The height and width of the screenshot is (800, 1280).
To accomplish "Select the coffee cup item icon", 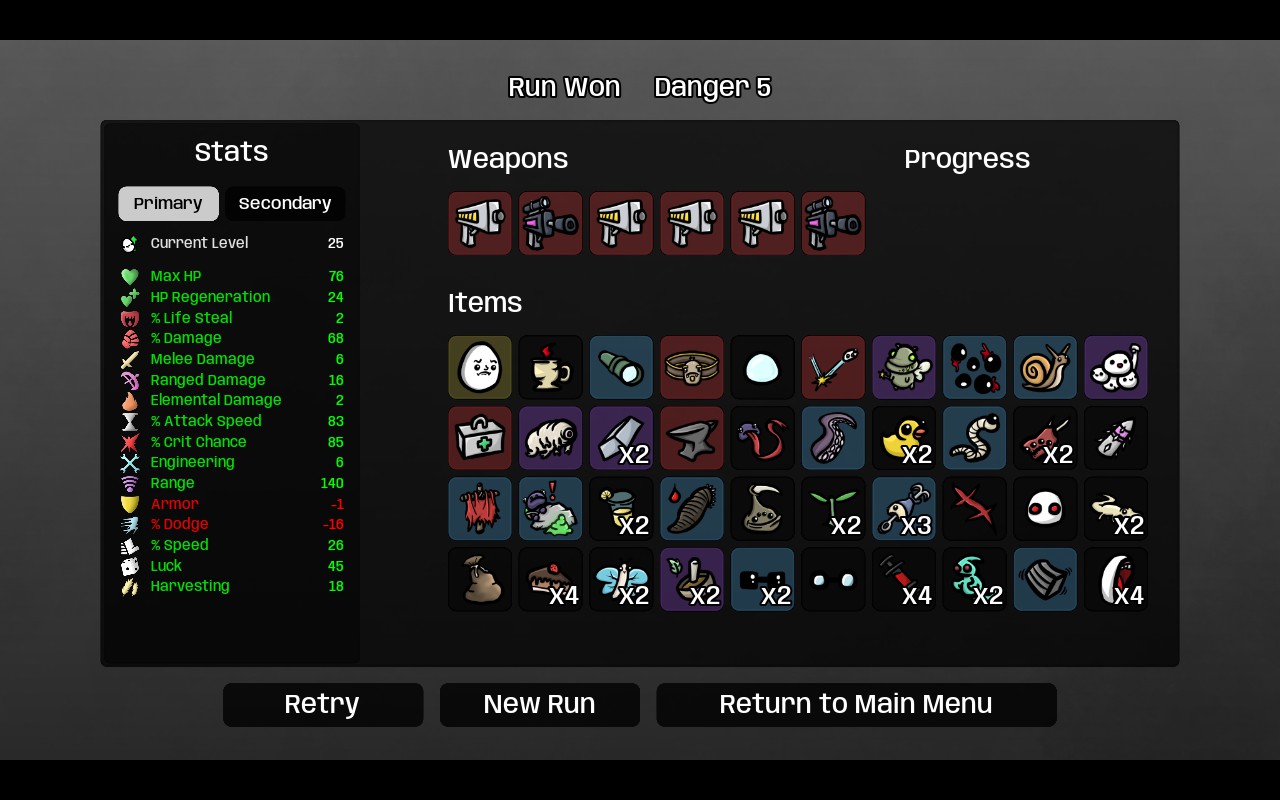I will point(551,367).
